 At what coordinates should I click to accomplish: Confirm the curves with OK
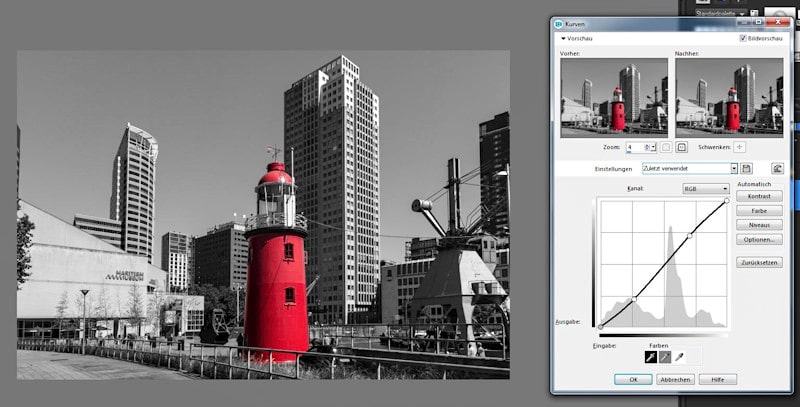pyautogui.click(x=632, y=380)
